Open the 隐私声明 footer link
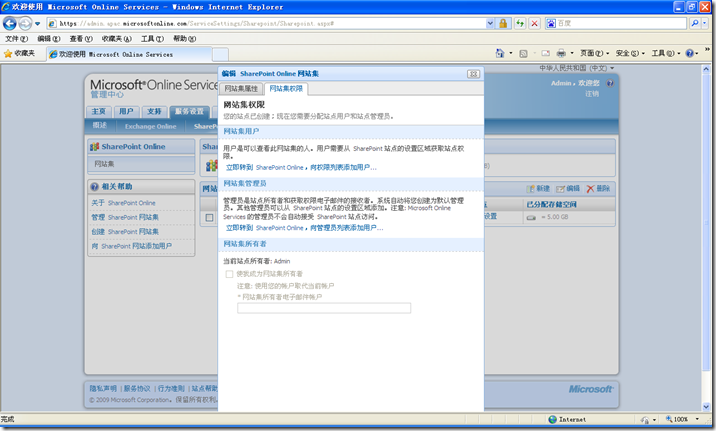The width and height of the screenshot is (716, 431). (x=103, y=389)
